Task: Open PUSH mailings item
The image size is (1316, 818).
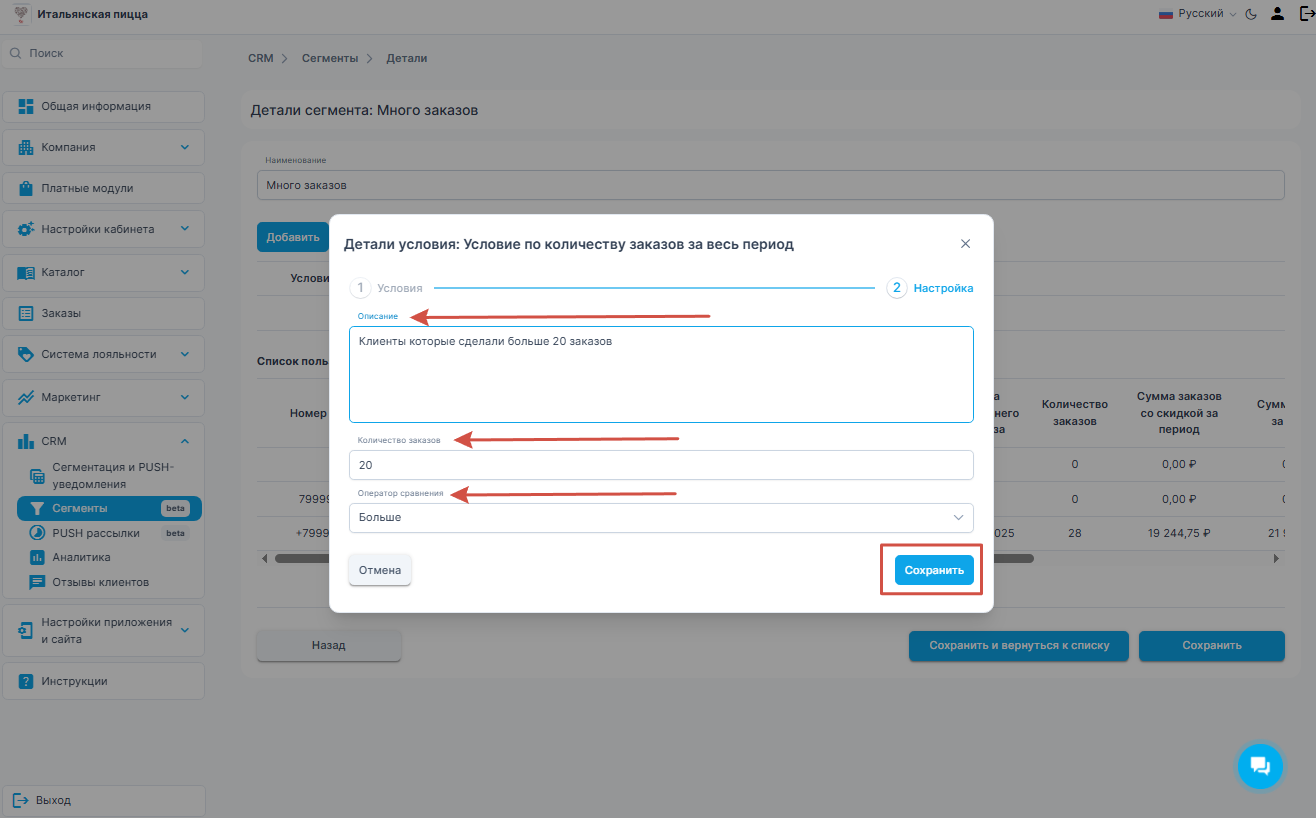Action: pyautogui.click(x=96, y=533)
